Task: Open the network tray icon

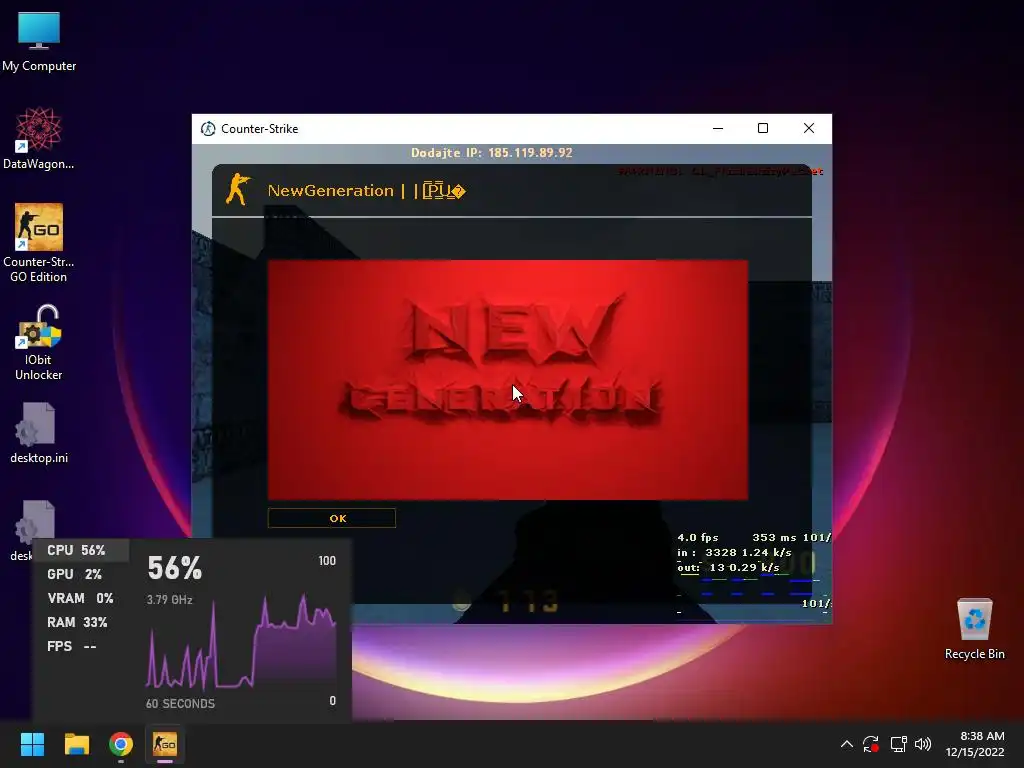Action: (x=899, y=744)
